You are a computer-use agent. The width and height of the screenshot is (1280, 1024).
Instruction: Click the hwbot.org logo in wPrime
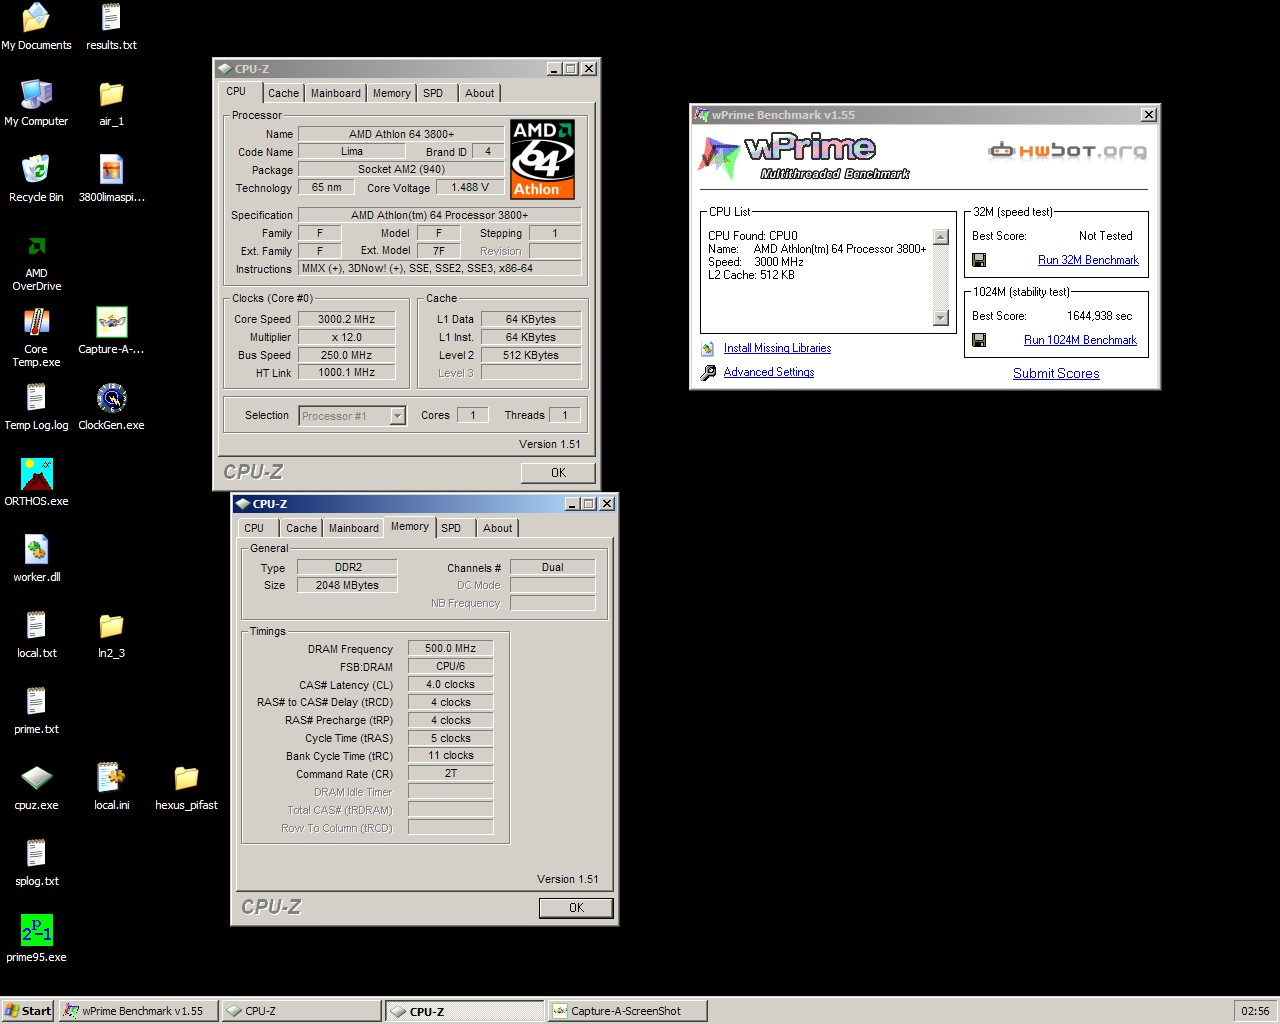pyautogui.click(x=1067, y=151)
